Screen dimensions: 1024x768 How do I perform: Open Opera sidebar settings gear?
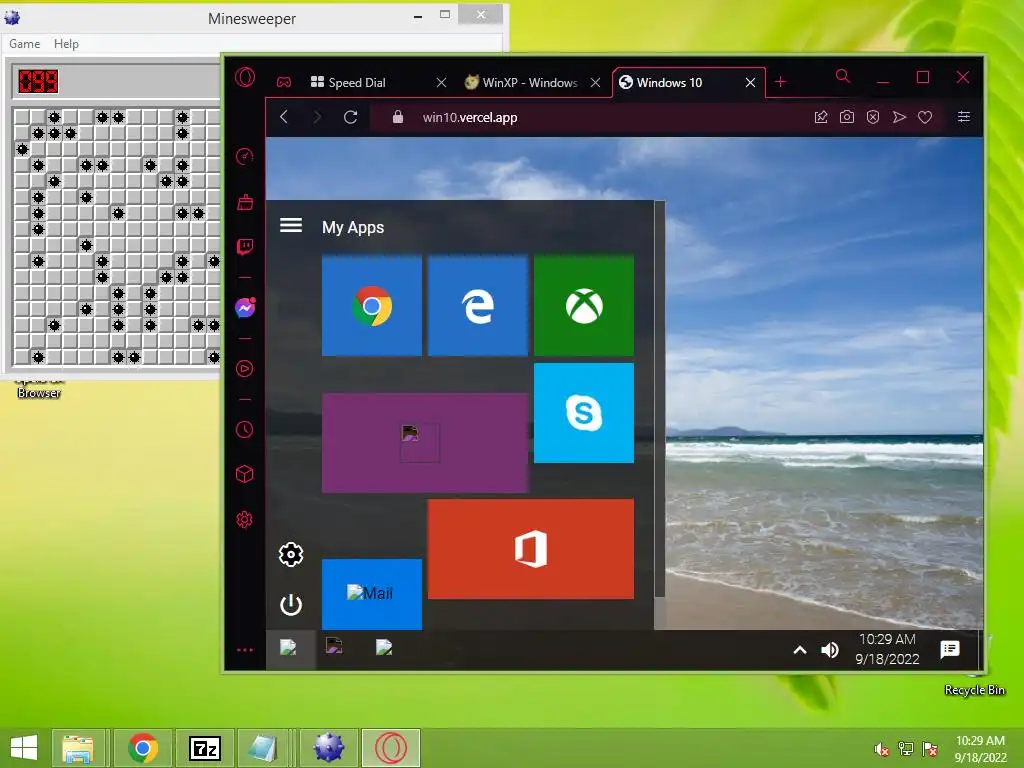[x=245, y=520]
